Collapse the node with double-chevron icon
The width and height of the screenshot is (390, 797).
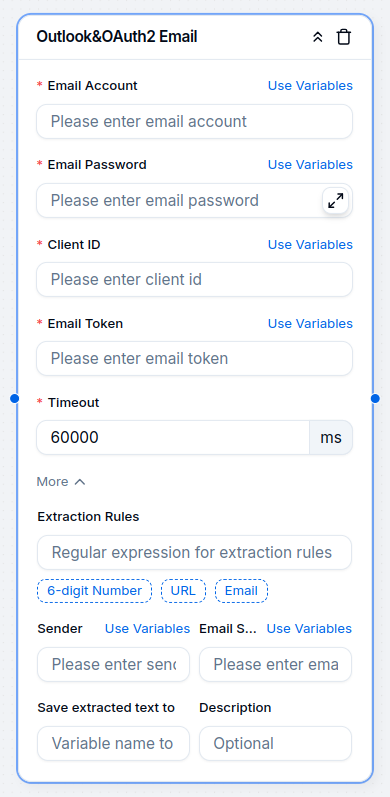point(318,37)
